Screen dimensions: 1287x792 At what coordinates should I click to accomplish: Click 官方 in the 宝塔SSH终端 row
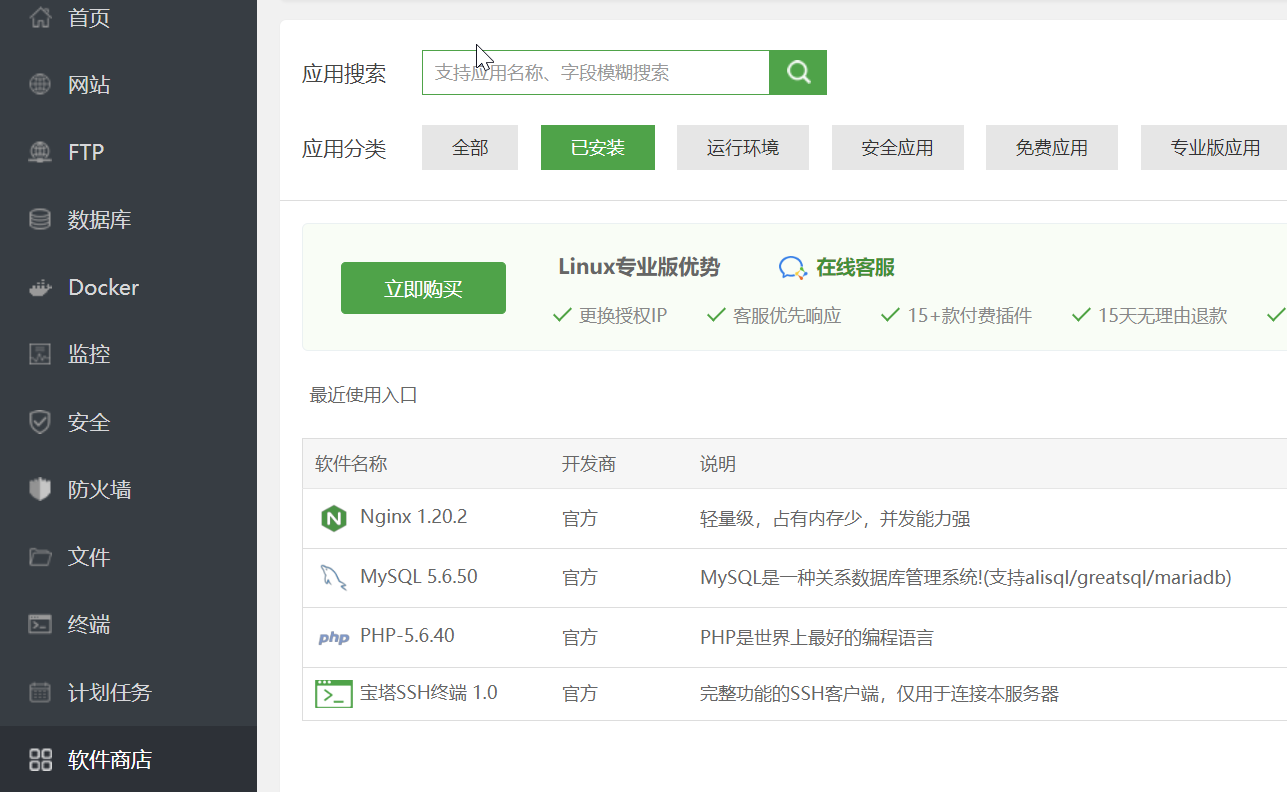pyautogui.click(x=580, y=694)
